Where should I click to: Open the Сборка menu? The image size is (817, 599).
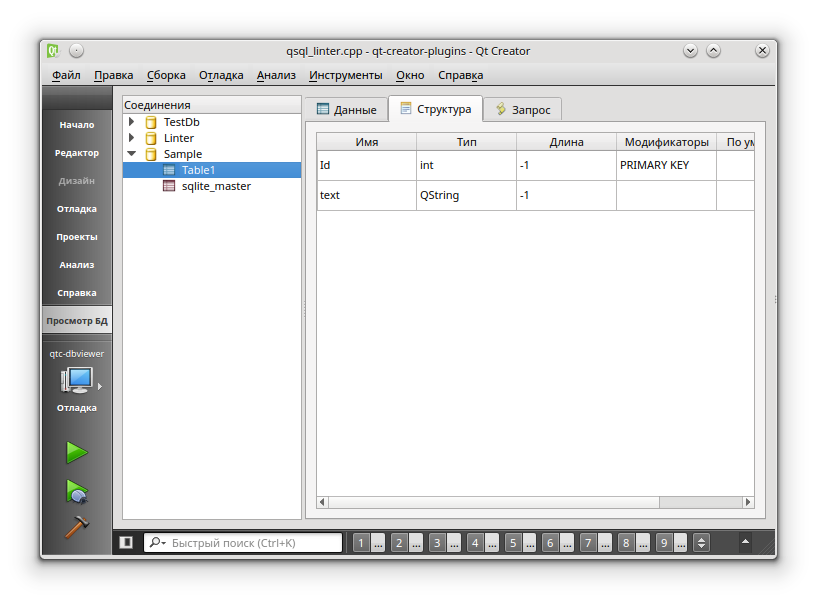coord(166,75)
